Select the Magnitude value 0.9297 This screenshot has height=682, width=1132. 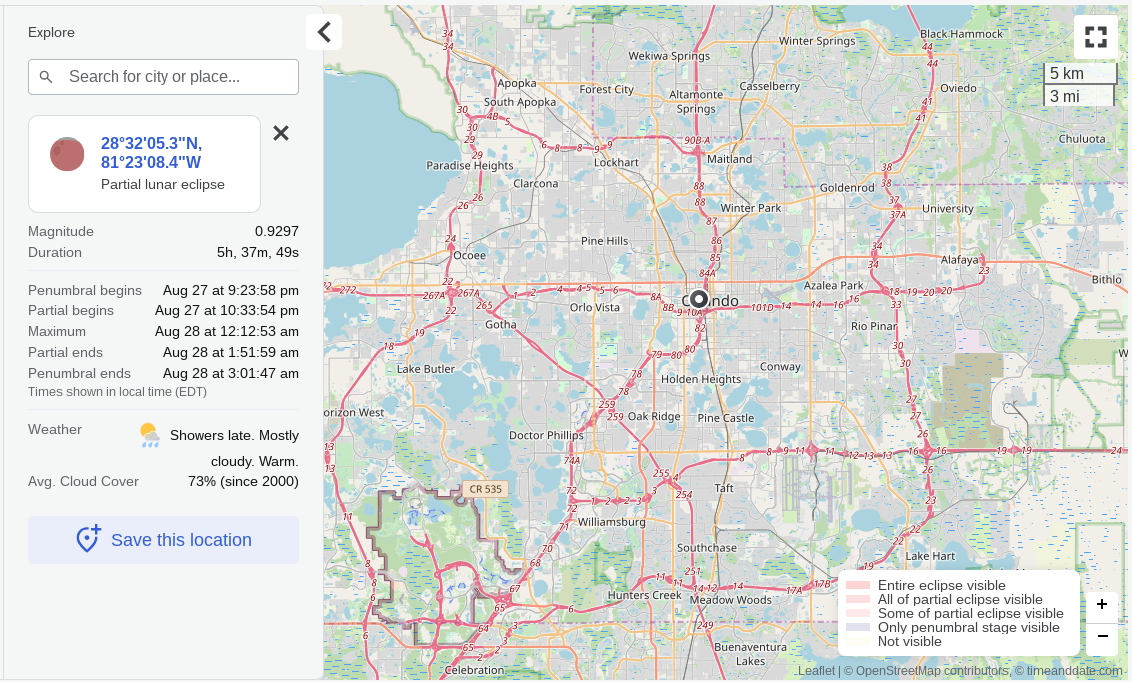point(277,231)
